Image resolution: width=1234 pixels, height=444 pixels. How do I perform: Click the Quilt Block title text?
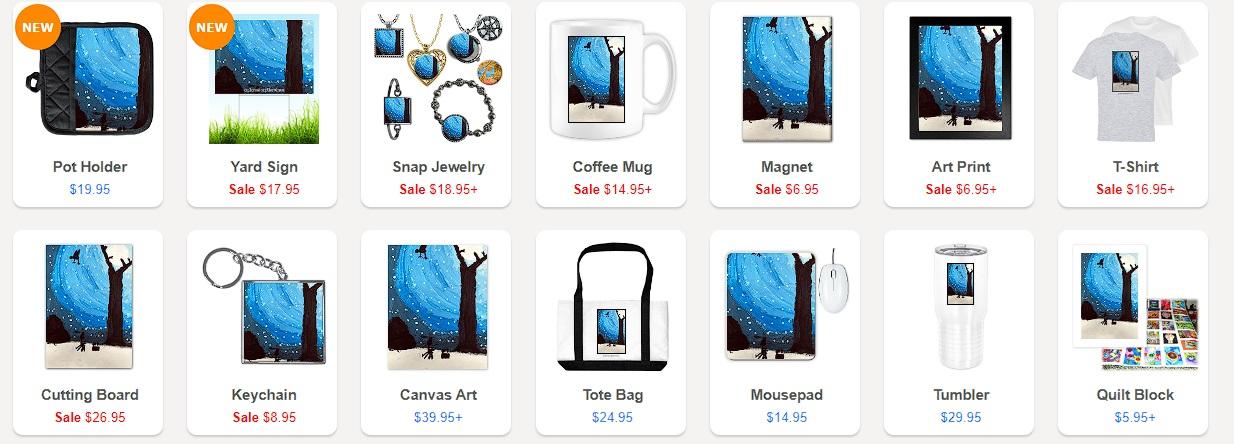[1134, 395]
